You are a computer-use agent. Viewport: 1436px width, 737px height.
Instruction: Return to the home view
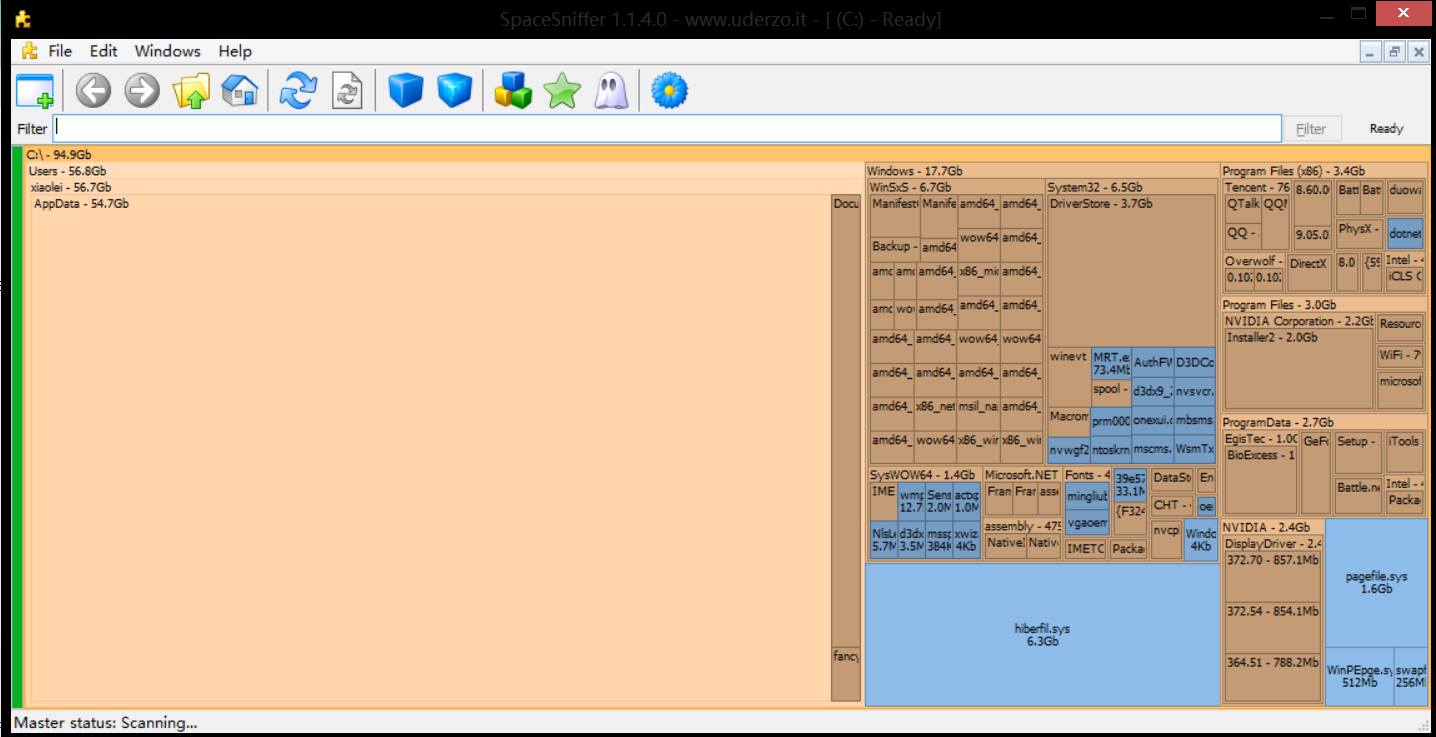[x=239, y=91]
